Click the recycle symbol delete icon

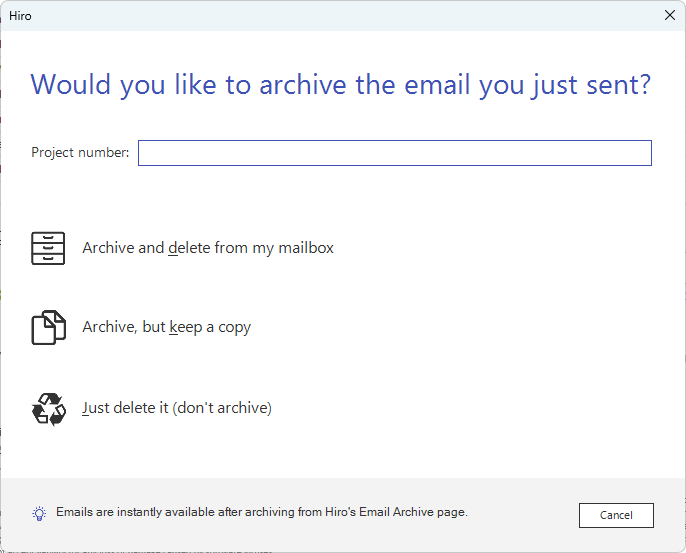[x=48, y=409]
